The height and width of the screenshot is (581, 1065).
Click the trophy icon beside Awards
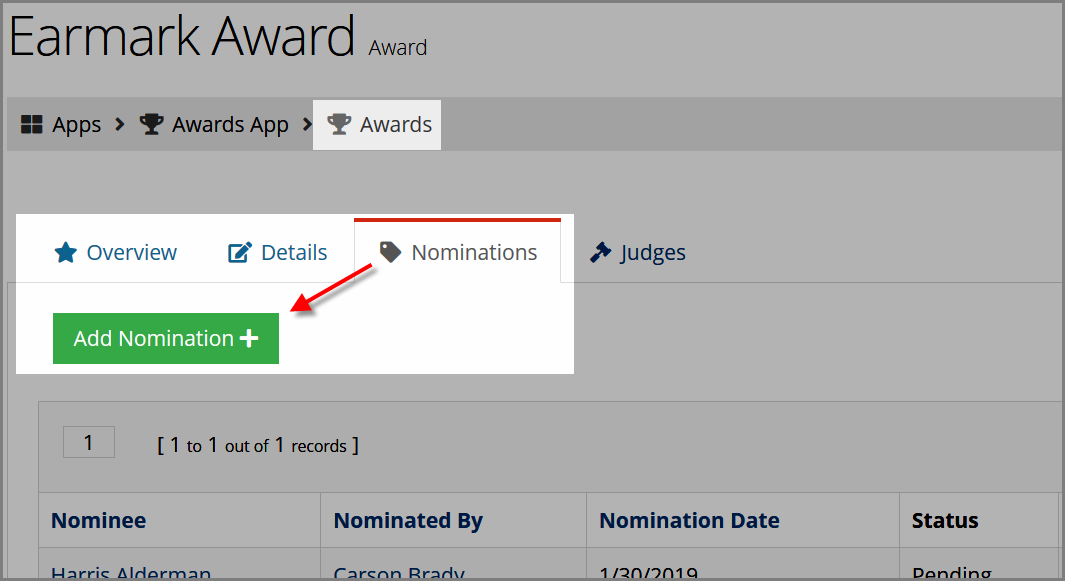coord(339,124)
